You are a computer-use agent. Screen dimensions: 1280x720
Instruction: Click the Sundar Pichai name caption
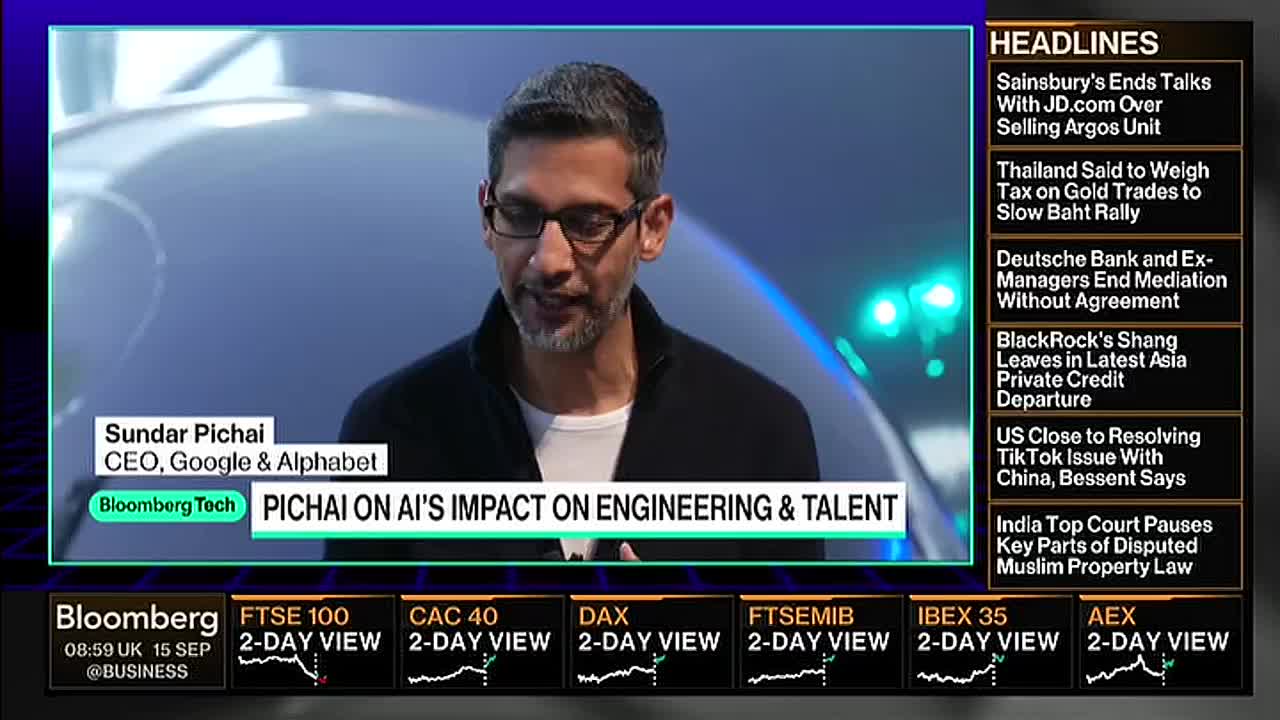[185, 433]
